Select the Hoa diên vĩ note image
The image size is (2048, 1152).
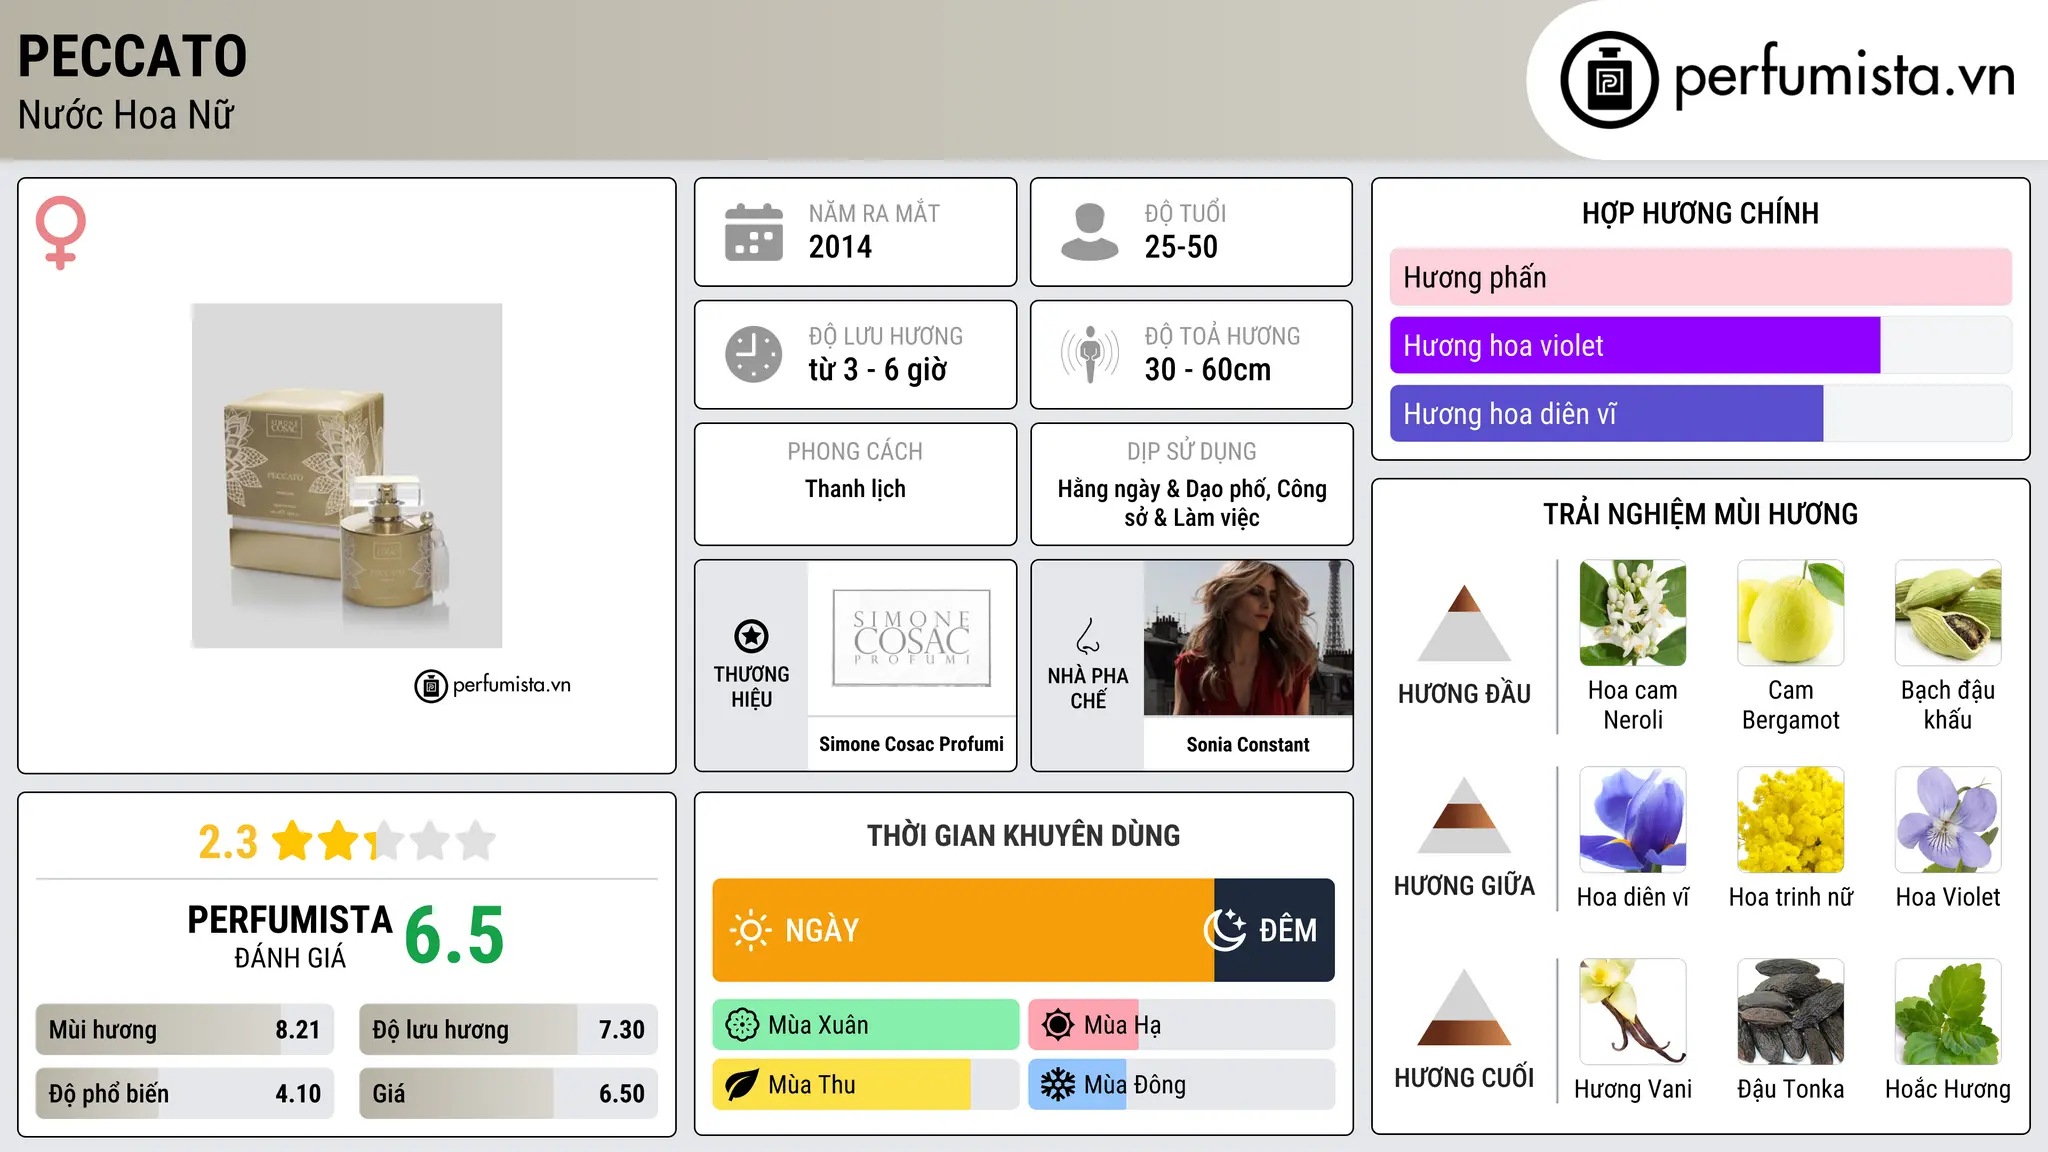point(1633,820)
